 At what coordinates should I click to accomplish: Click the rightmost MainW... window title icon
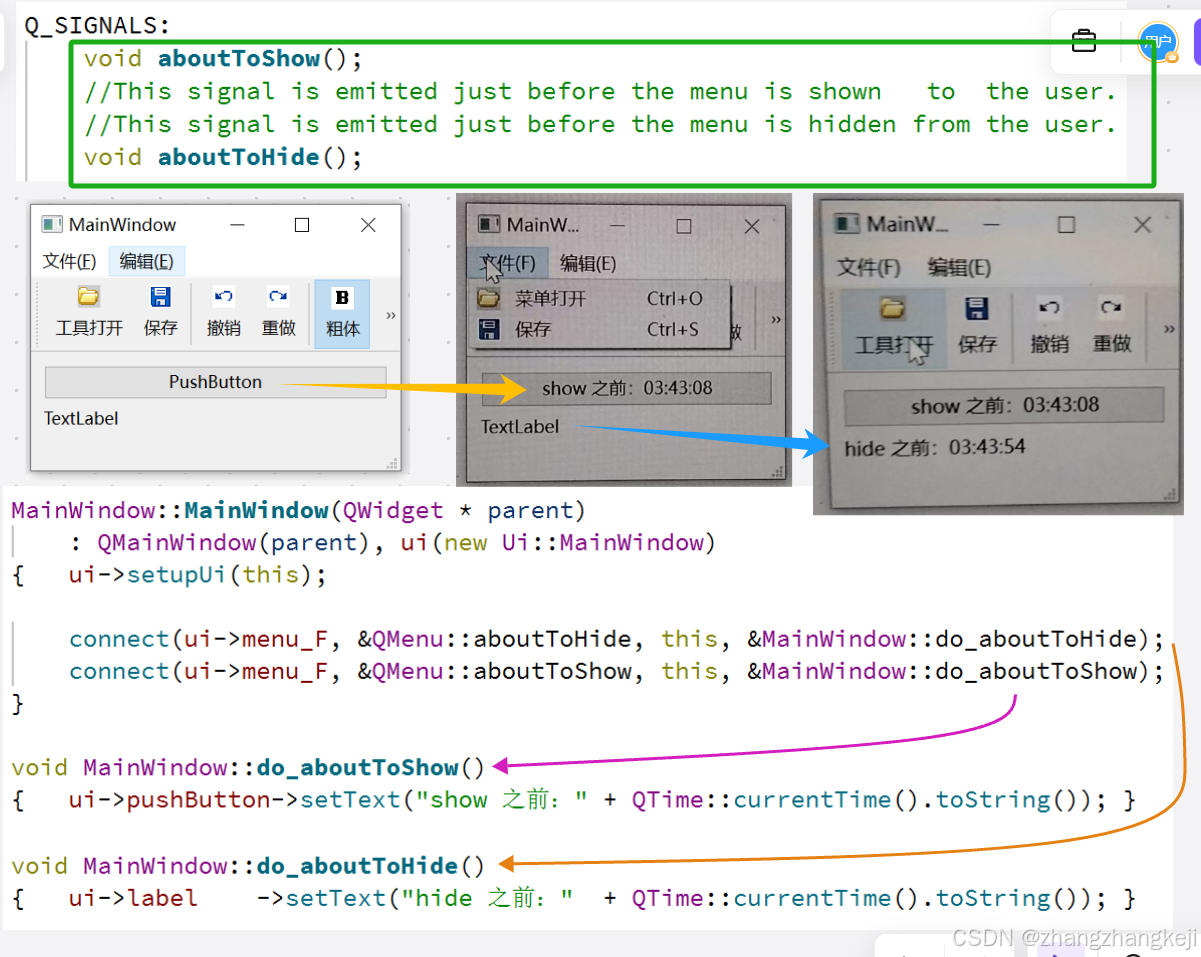(x=847, y=224)
